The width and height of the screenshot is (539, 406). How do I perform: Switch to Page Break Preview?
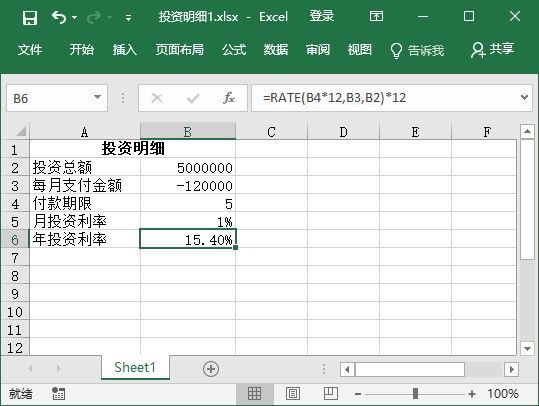pyautogui.click(x=331, y=393)
